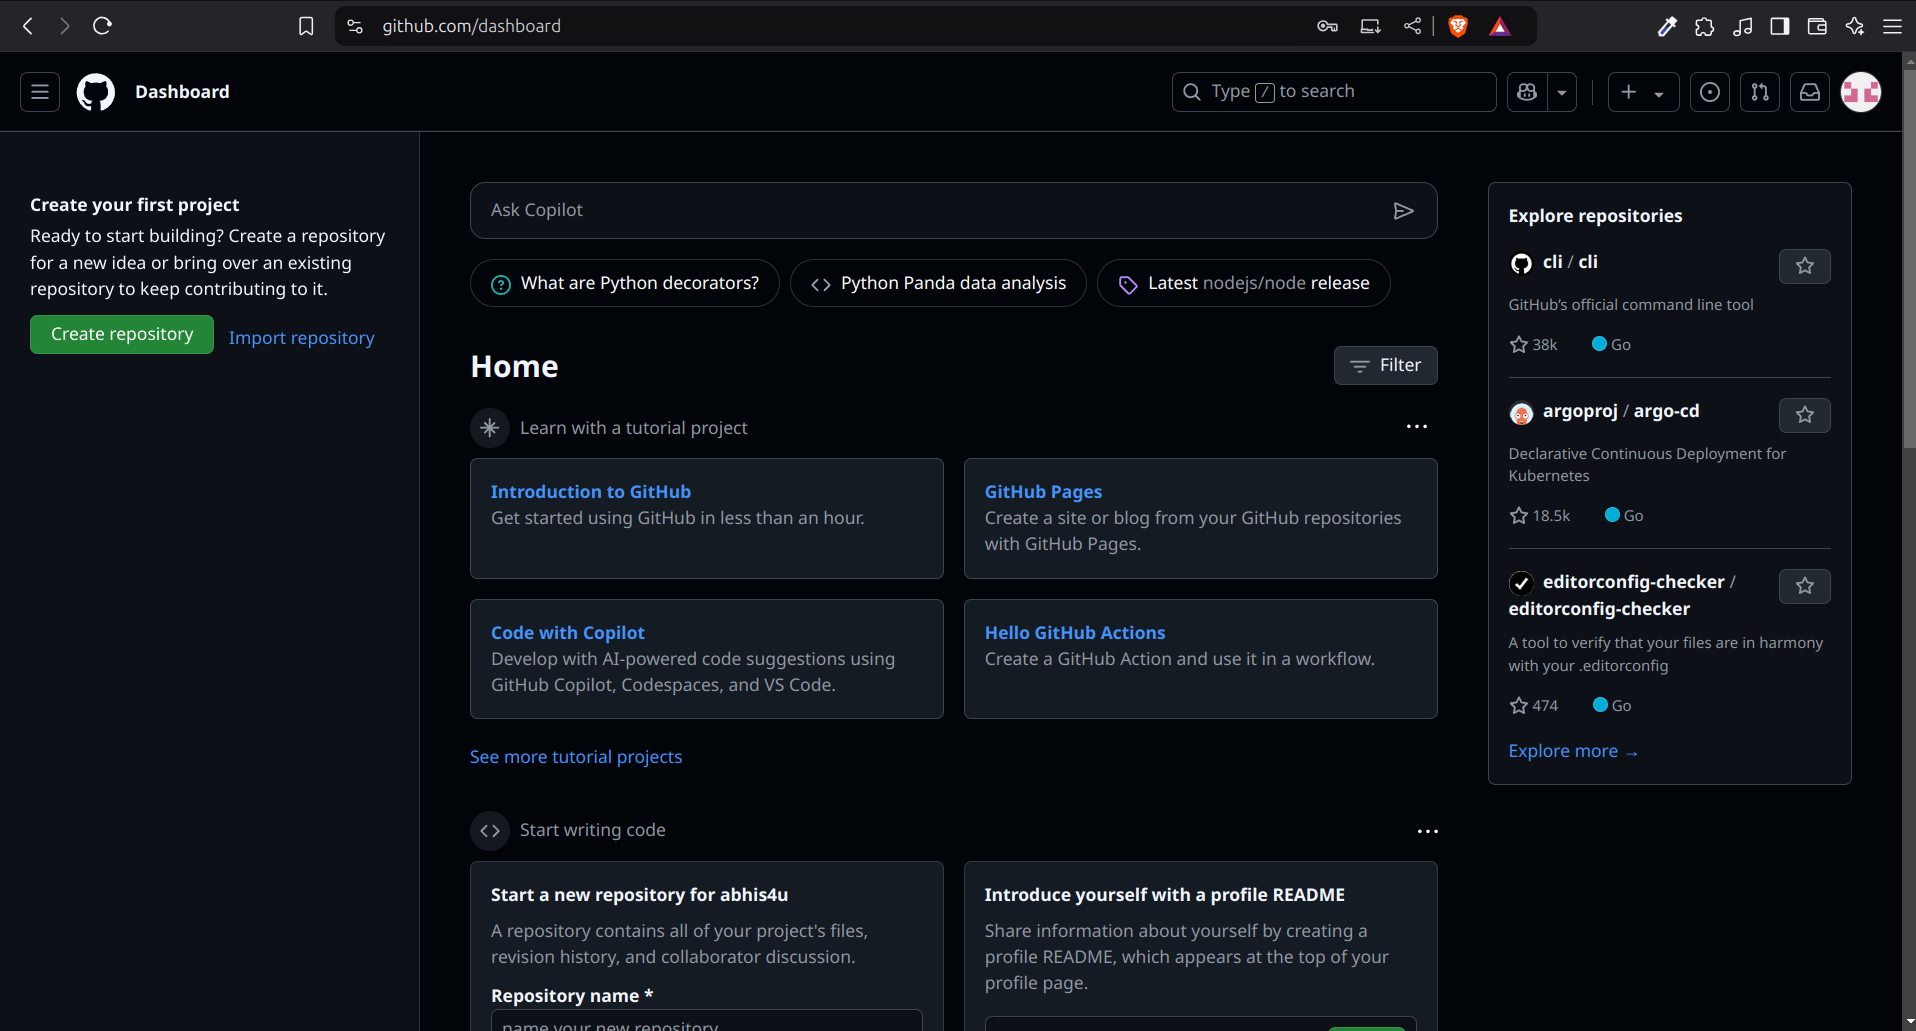
Task: Click the GitHub Octocat logo
Action: click(x=96, y=92)
